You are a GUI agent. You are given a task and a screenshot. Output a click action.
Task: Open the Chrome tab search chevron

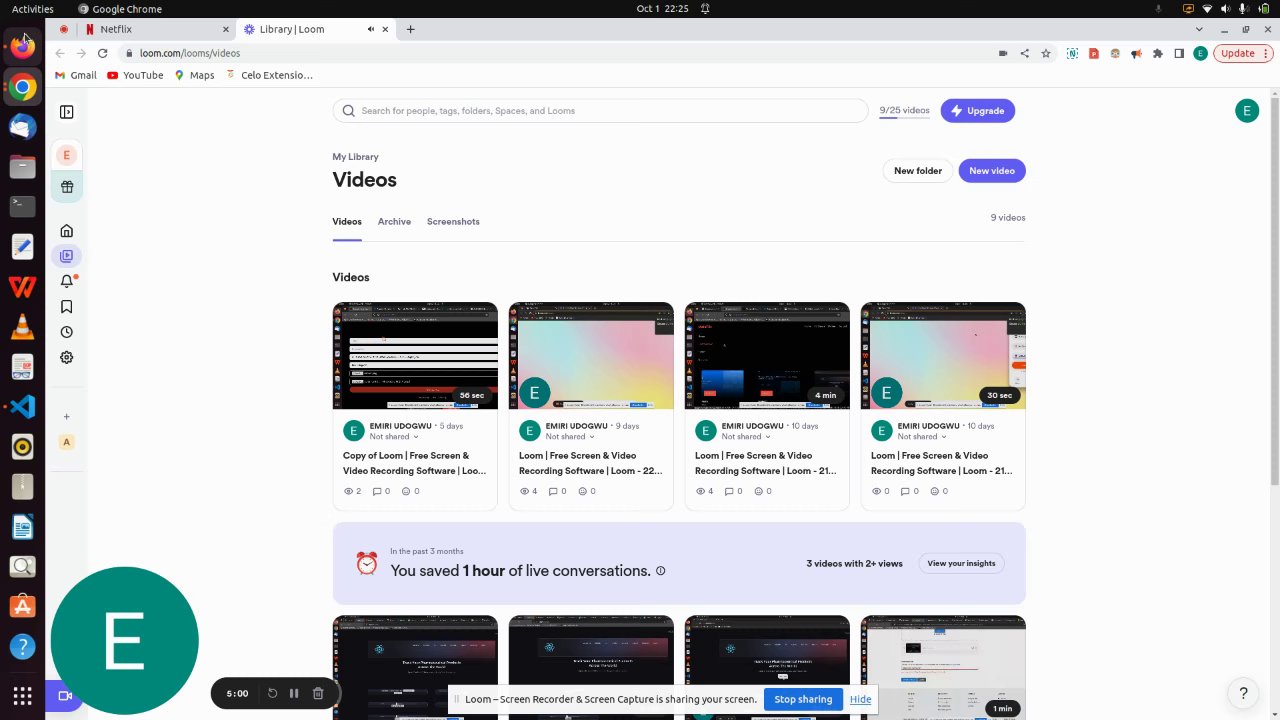coord(1200,29)
